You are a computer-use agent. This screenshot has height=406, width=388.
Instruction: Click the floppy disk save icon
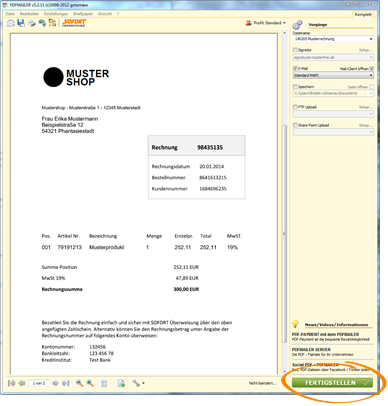[x=21, y=23]
